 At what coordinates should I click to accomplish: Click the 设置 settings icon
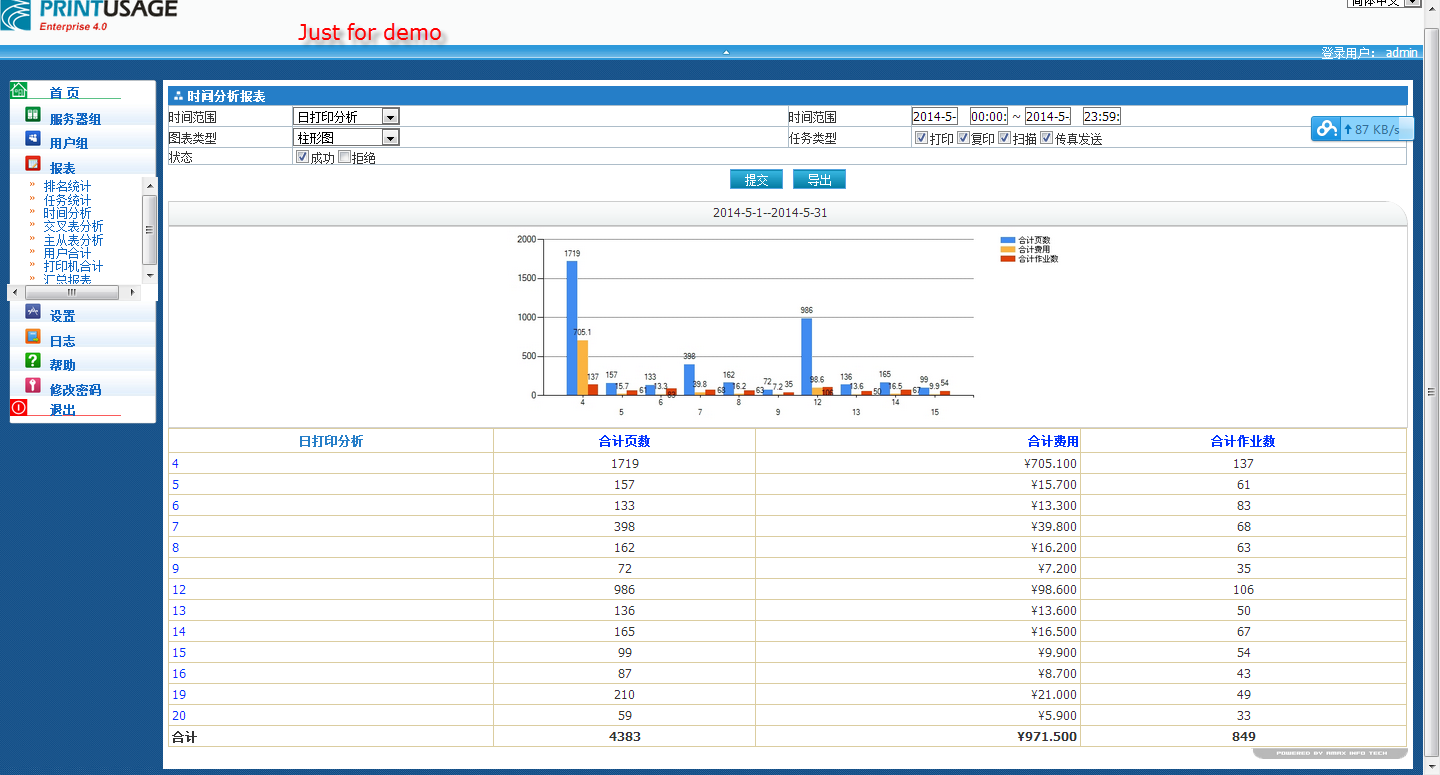pos(32,312)
